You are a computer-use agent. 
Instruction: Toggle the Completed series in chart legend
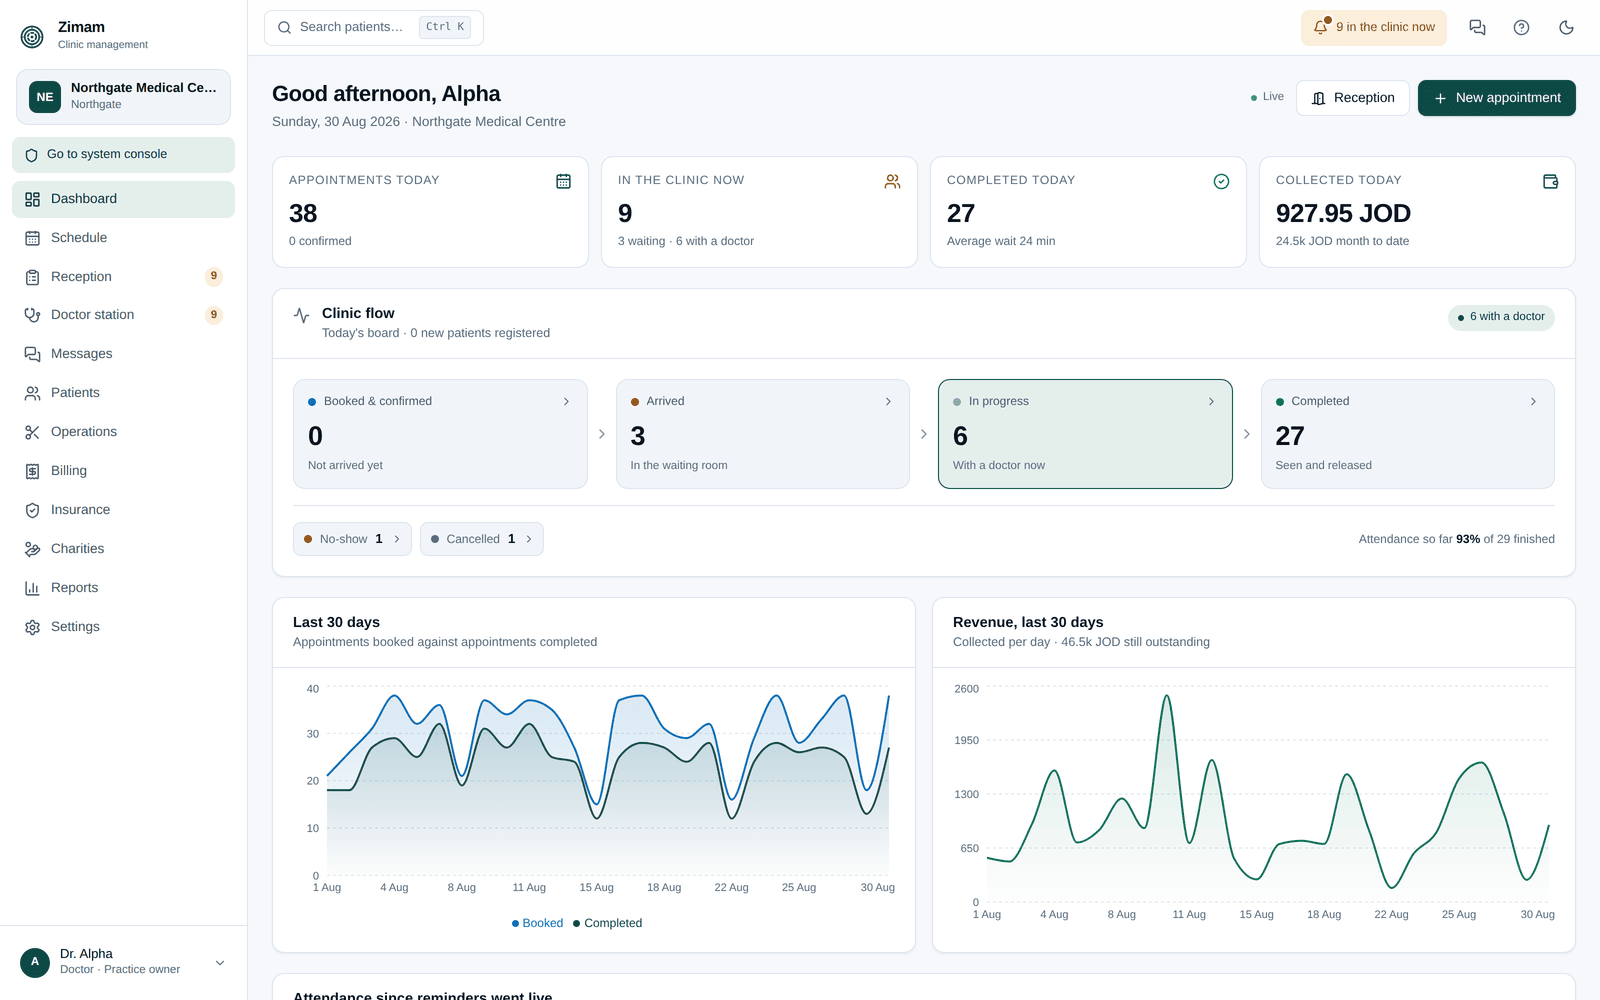pos(608,923)
